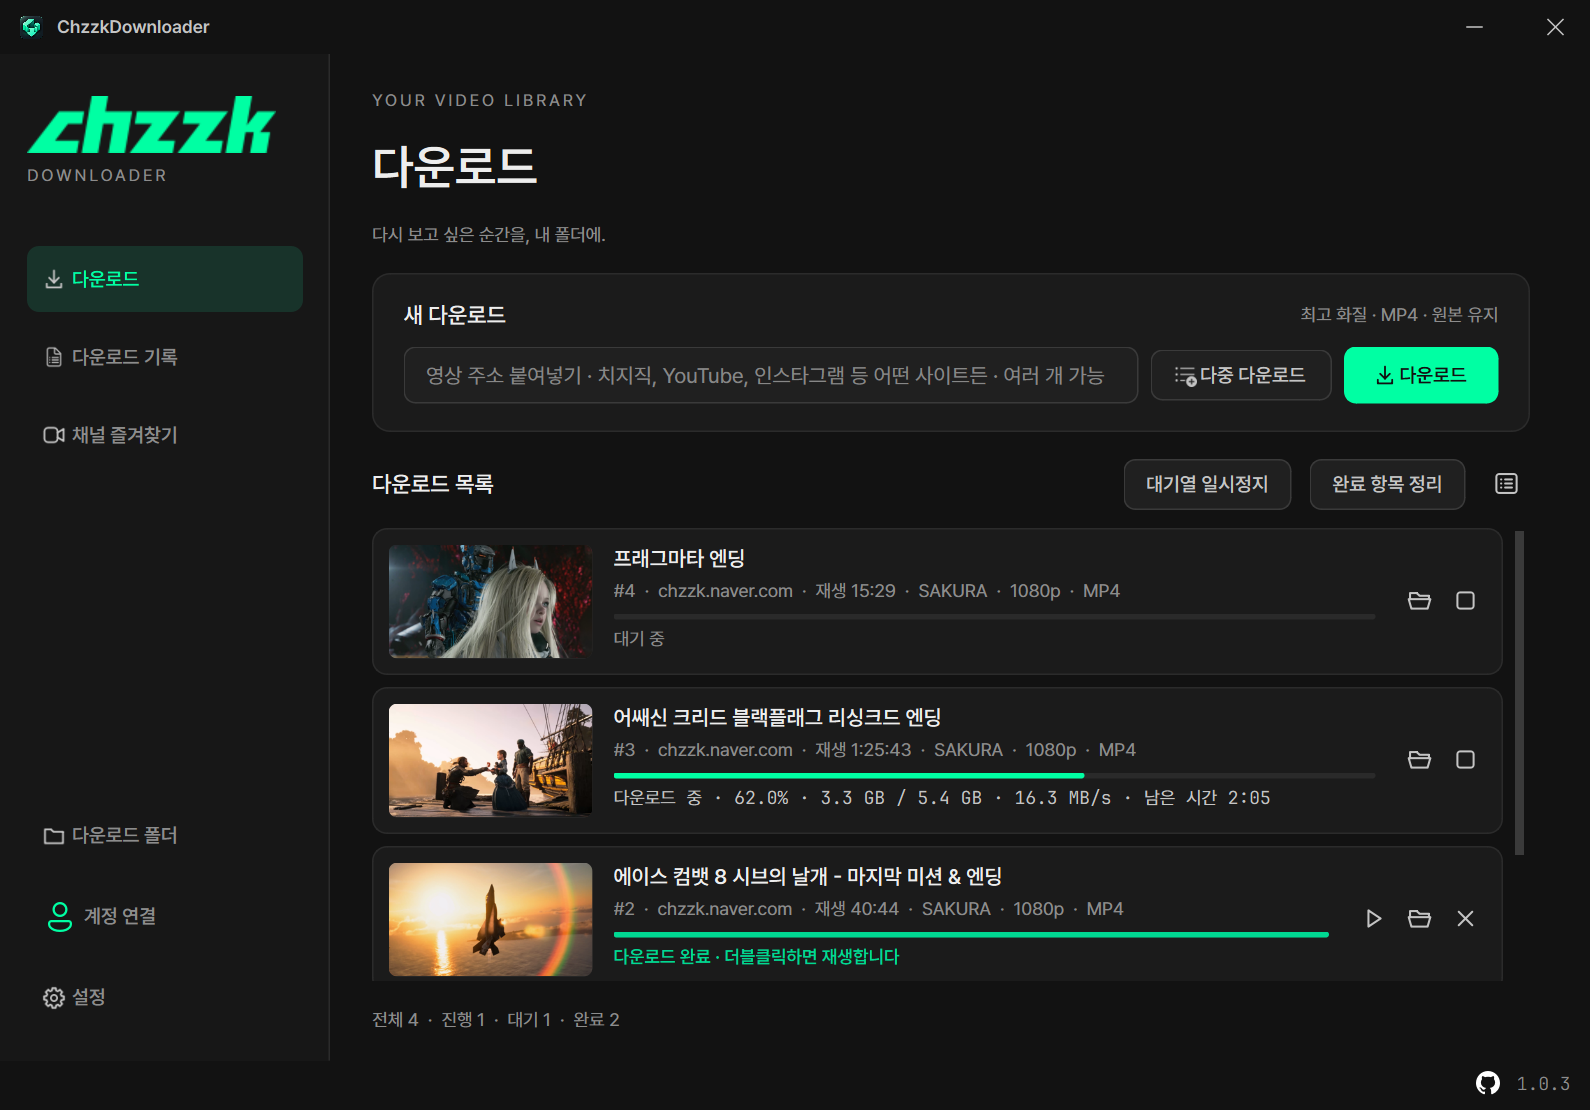
Task: Stop the 프래그마타 엔딩 download
Action: pyautogui.click(x=1465, y=601)
